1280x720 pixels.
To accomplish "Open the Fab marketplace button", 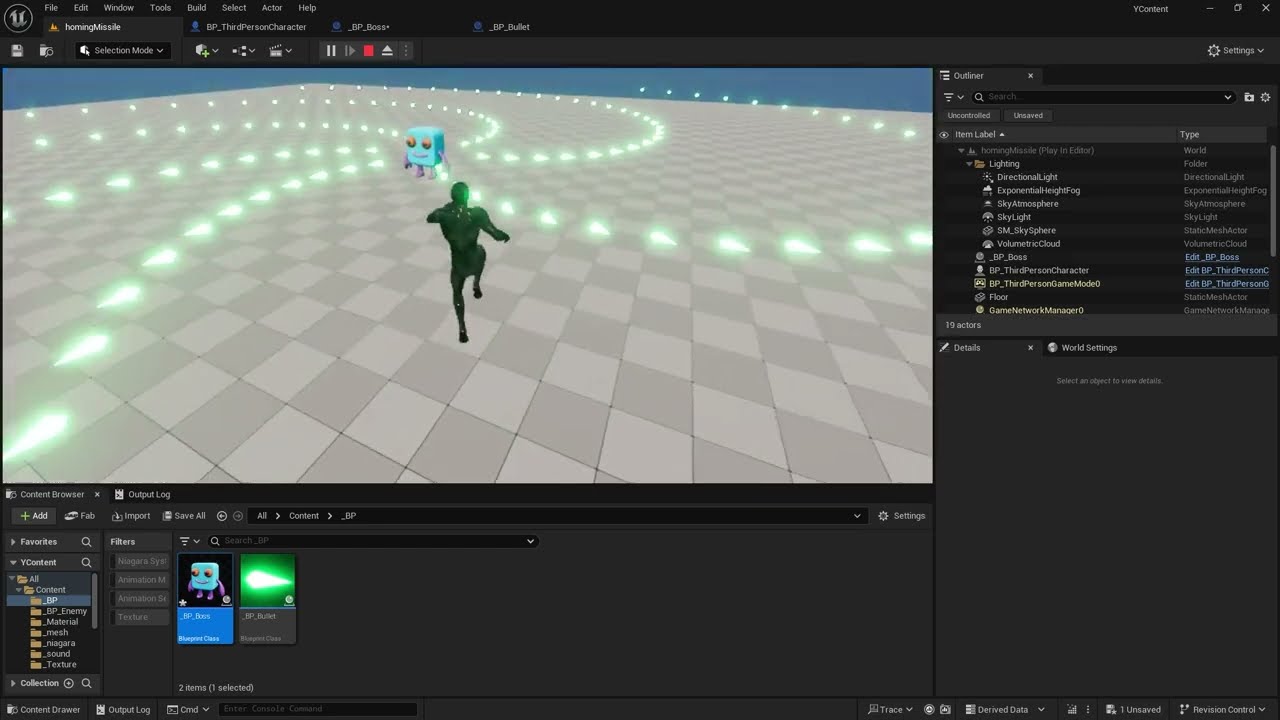I will pyautogui.click(x=80, y=516).
